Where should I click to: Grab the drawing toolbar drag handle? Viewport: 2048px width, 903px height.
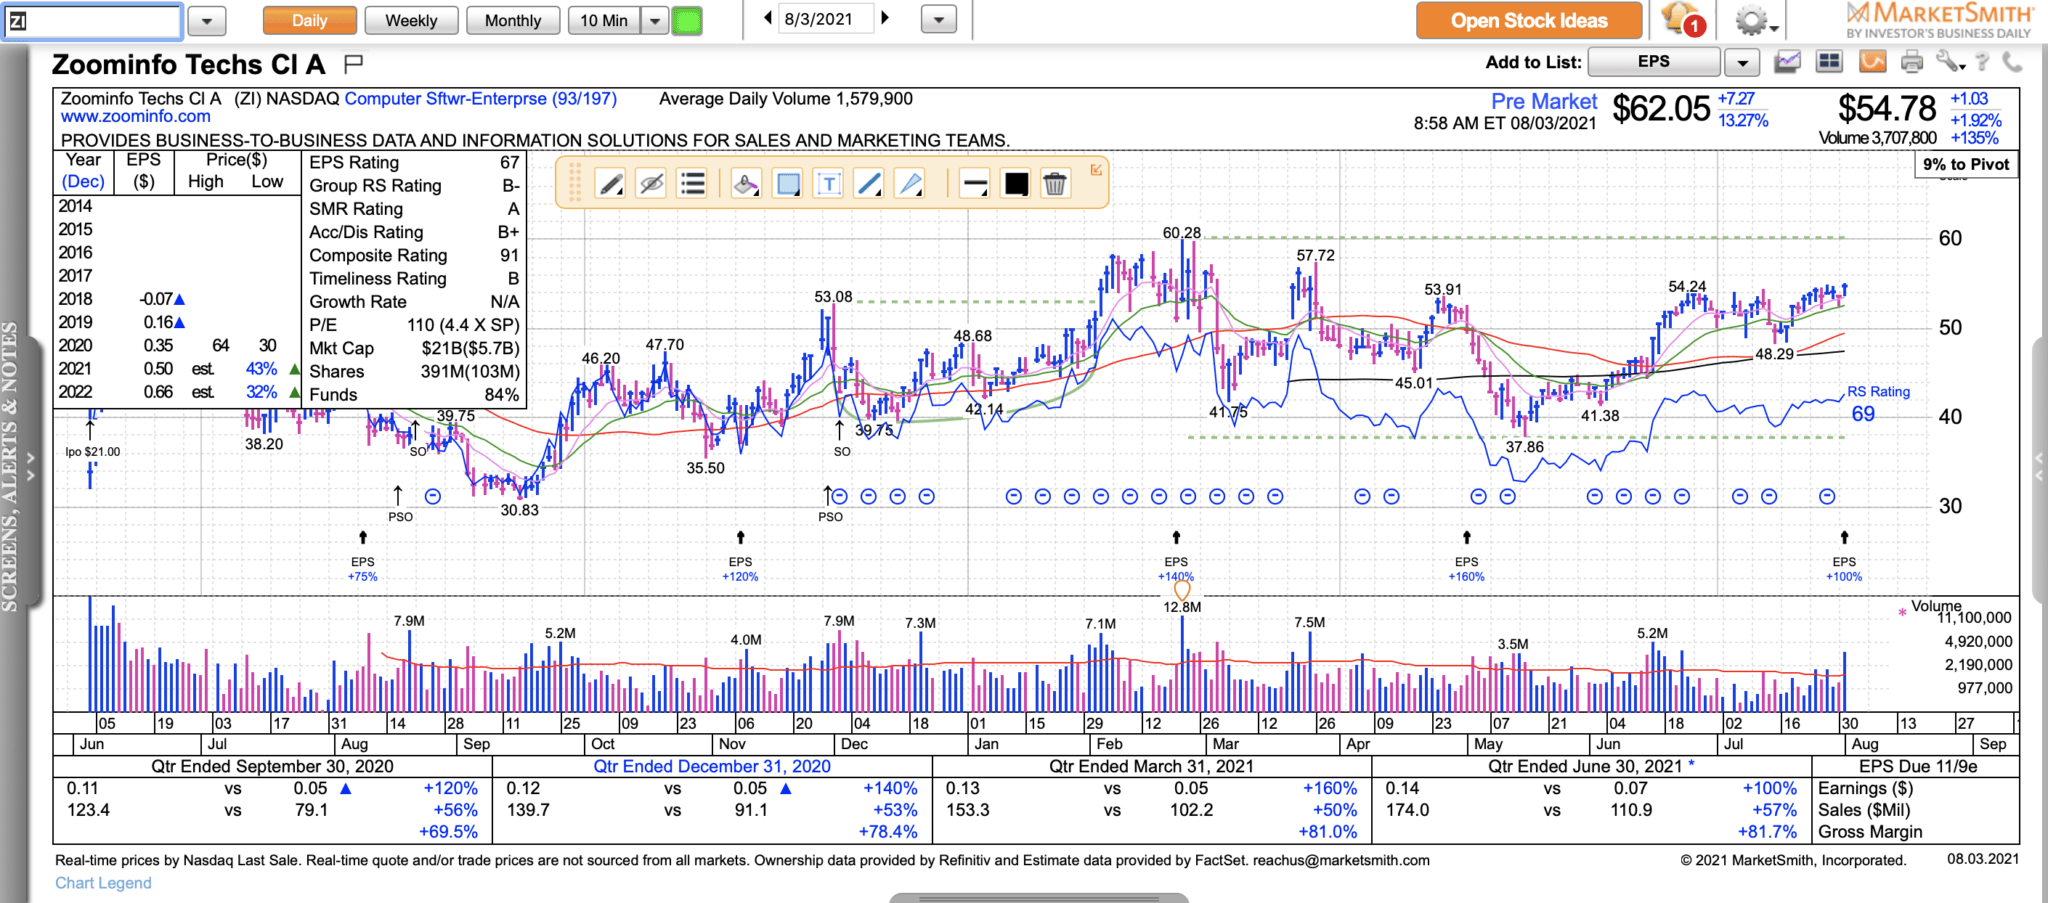click(575, 184)
